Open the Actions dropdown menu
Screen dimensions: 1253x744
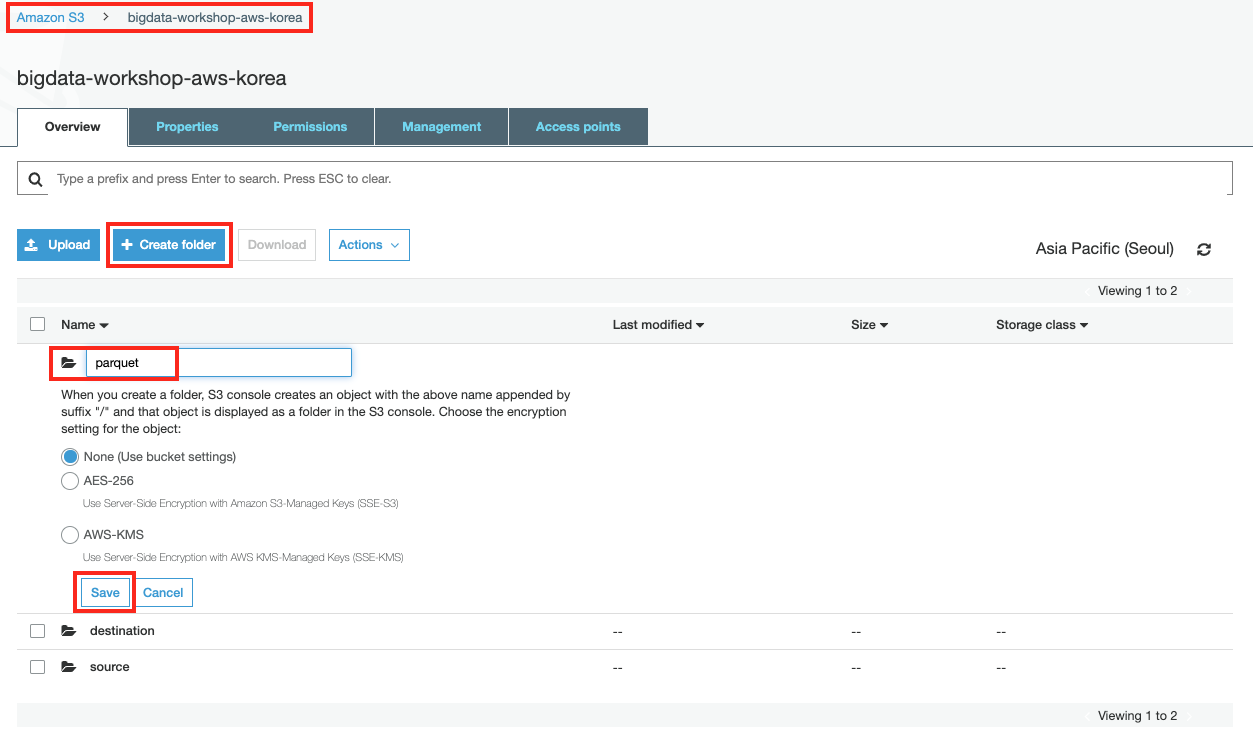pos(369,245)
